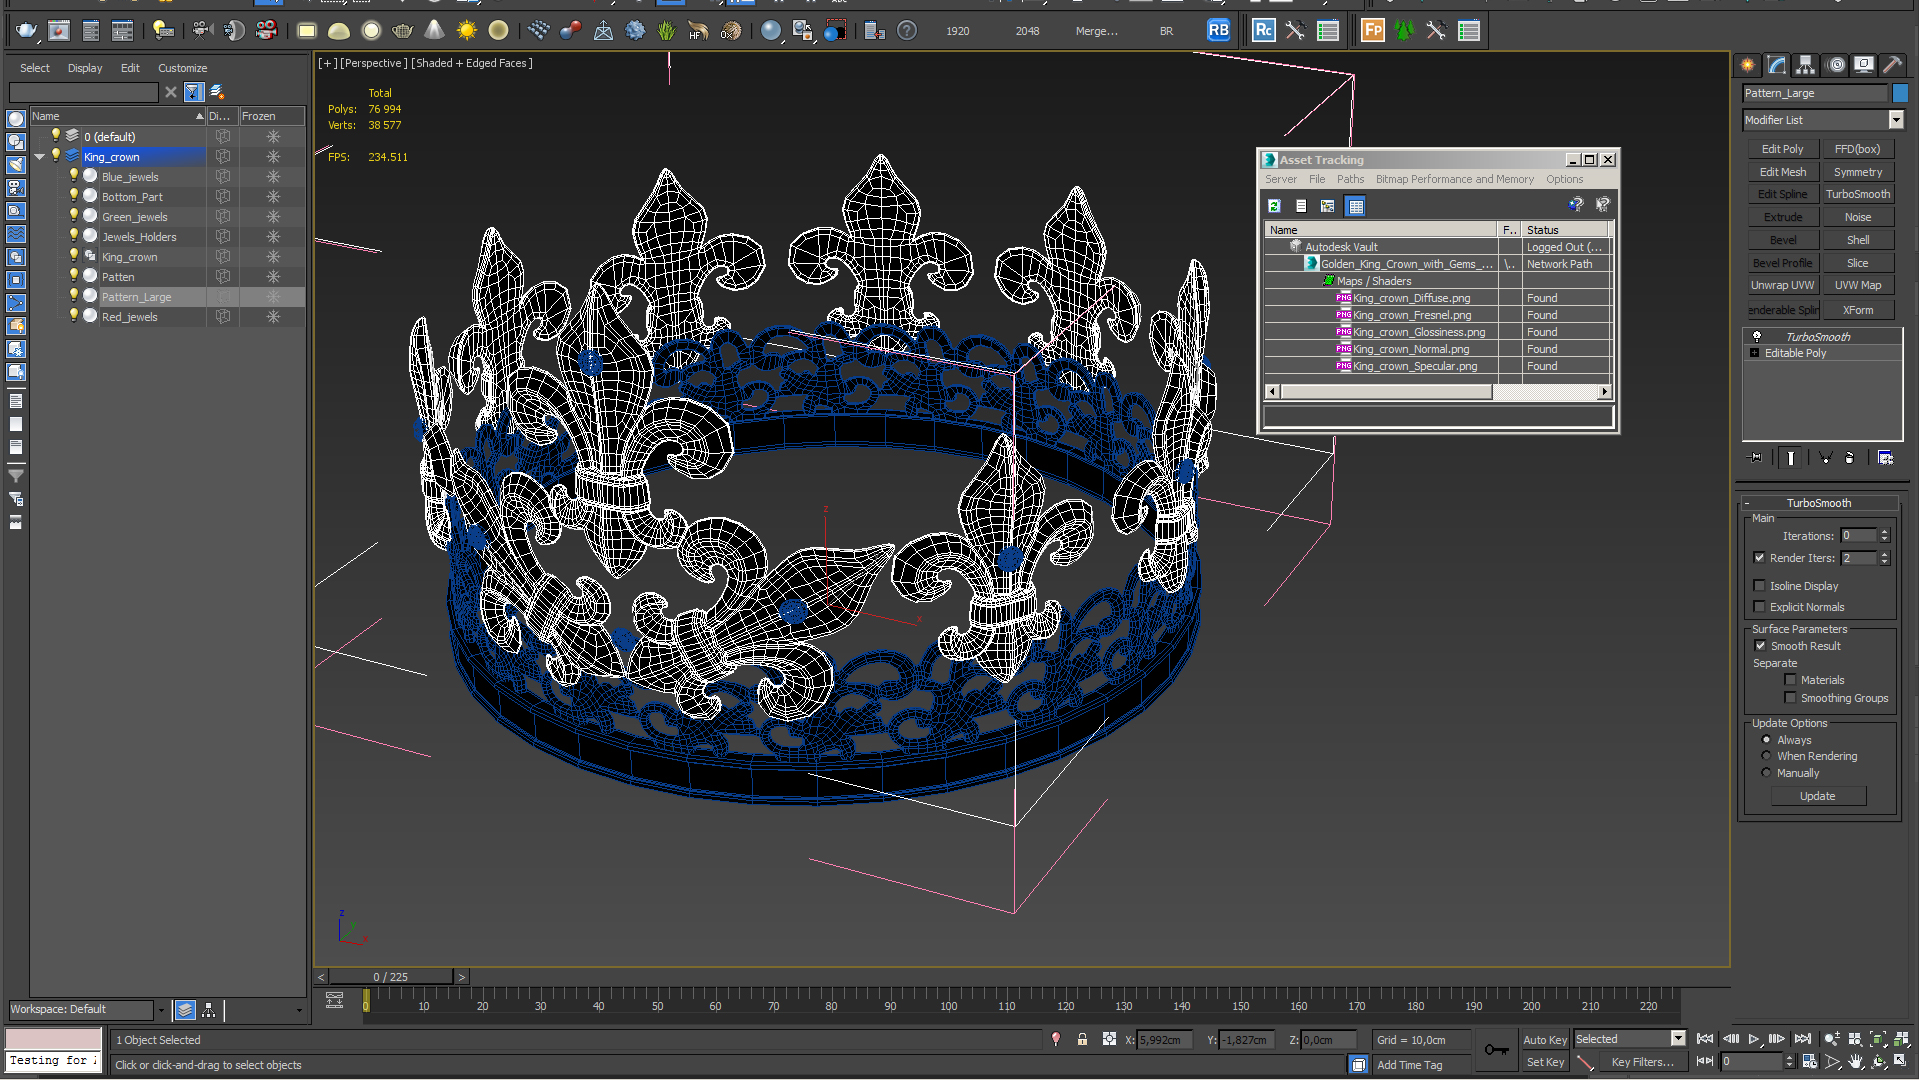Screen dimensions: 1920x1080
Task: Click Zoom Extents Selected icon
Action: pos(1878,1040)
